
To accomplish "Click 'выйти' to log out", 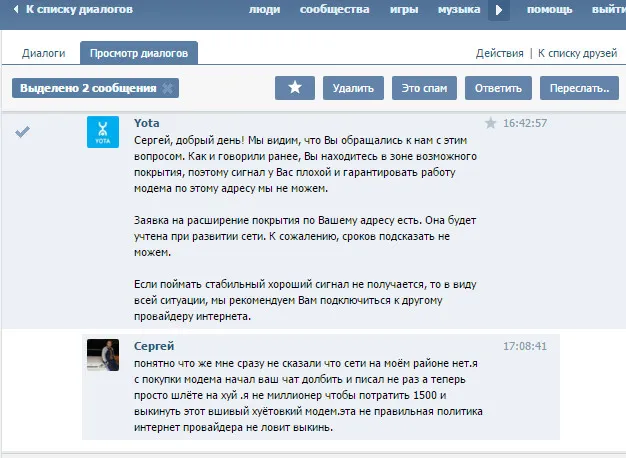I will (608, 10).
